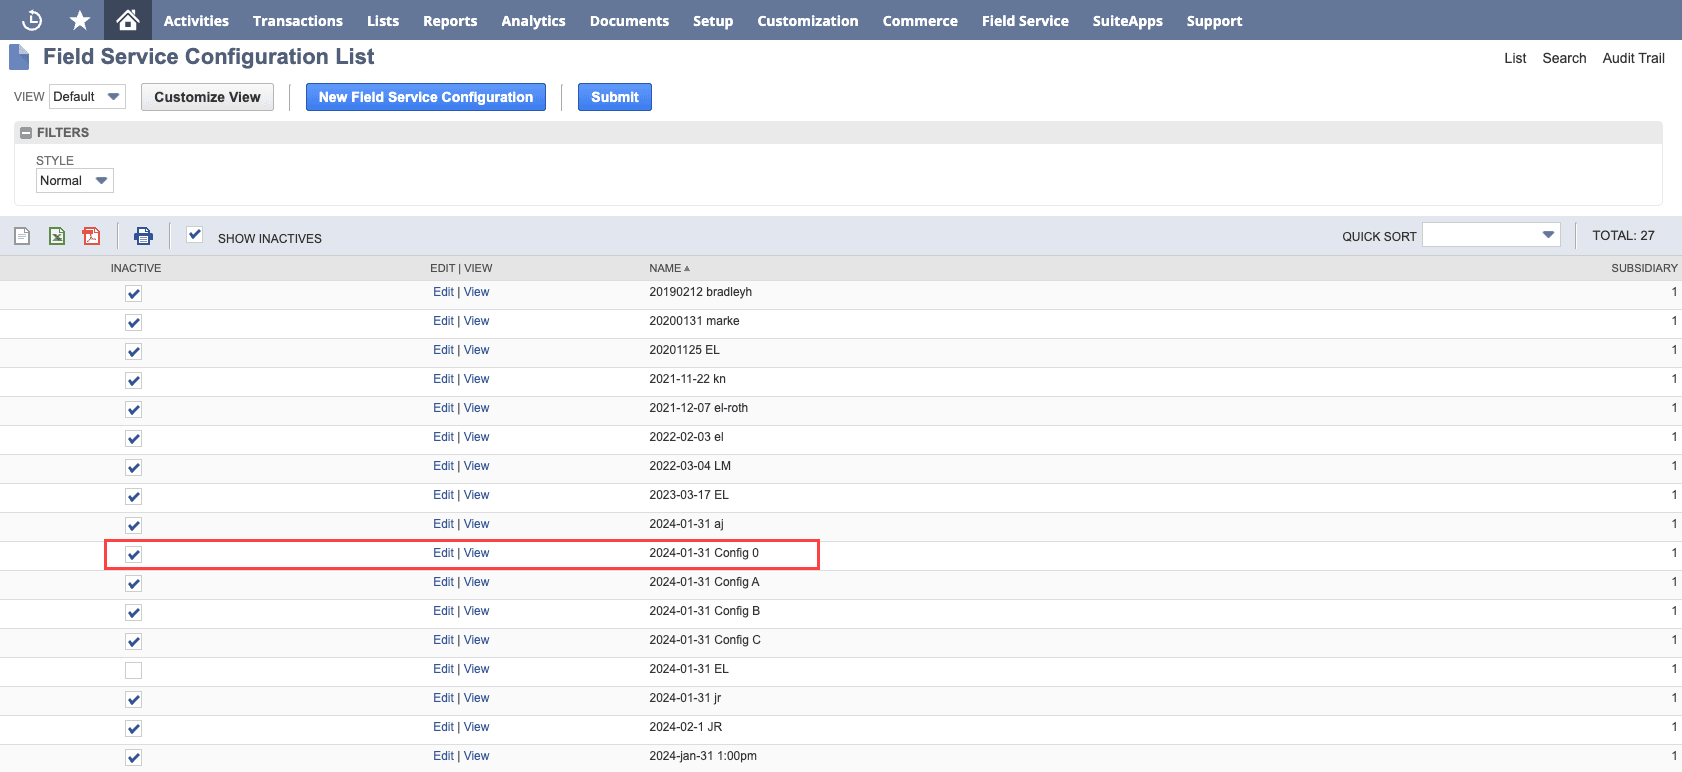Uncheck inactive for 20200131 marke
This screenshot has width=1682, height=772.
[133, 323]
